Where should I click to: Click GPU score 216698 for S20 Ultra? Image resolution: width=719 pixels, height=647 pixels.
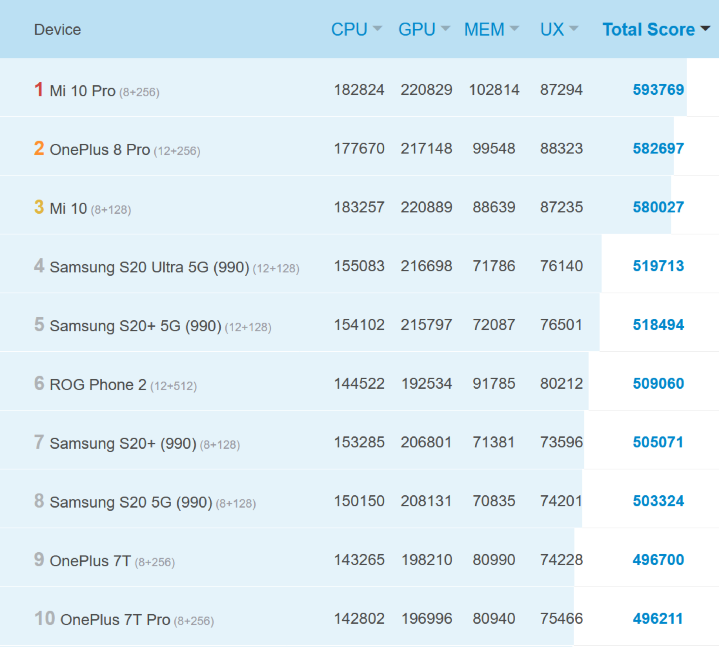(426, 265)
